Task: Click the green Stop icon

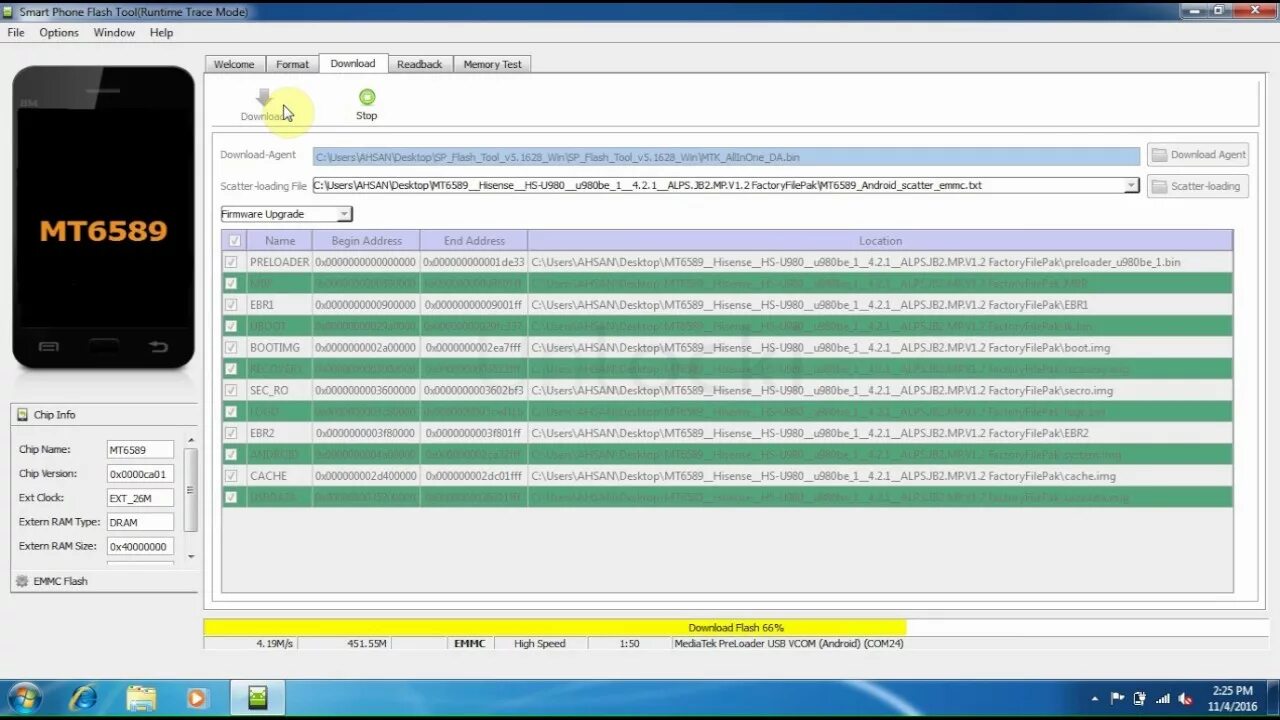Action: click(x=367, y=97)
